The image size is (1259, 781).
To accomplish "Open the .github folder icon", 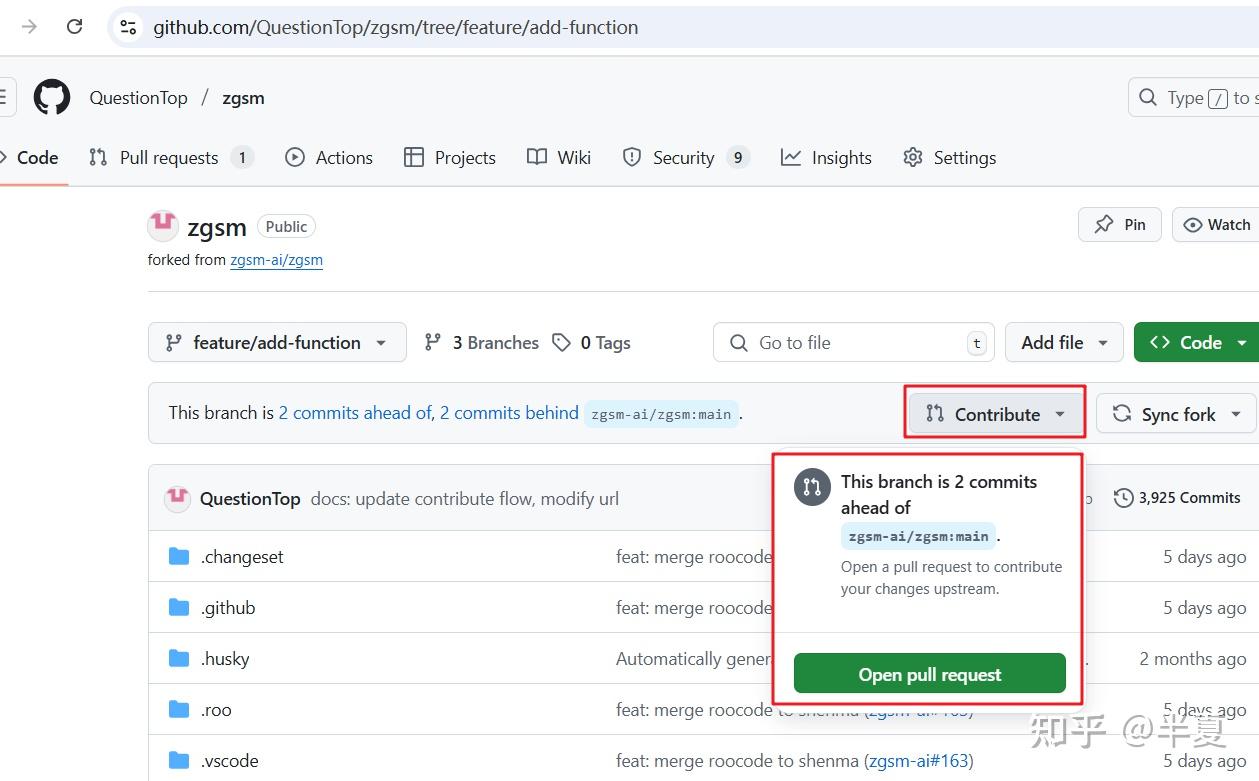I will point(179,607).
